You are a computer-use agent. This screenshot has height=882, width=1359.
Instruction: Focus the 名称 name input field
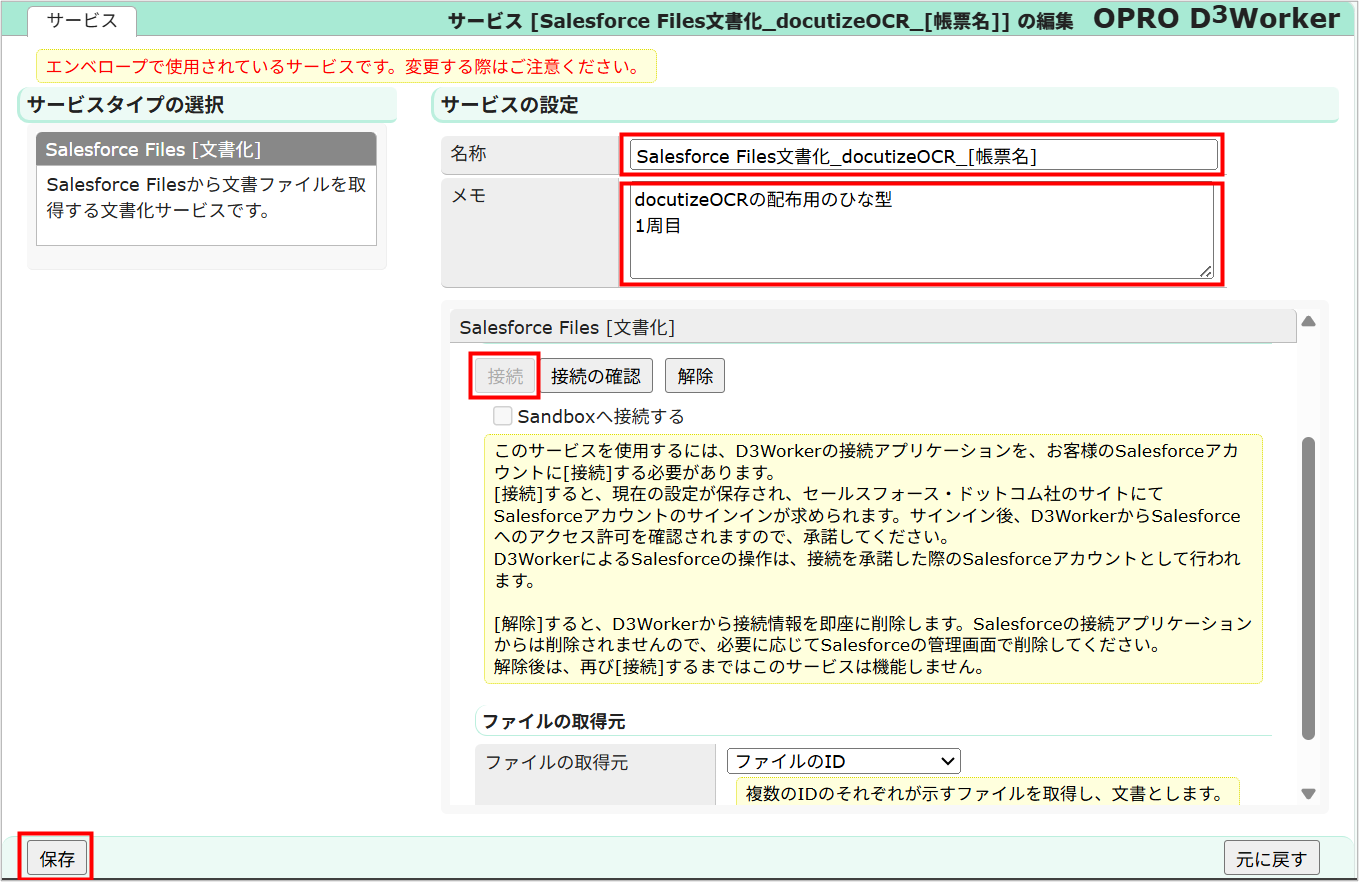[x=920, y=155]
